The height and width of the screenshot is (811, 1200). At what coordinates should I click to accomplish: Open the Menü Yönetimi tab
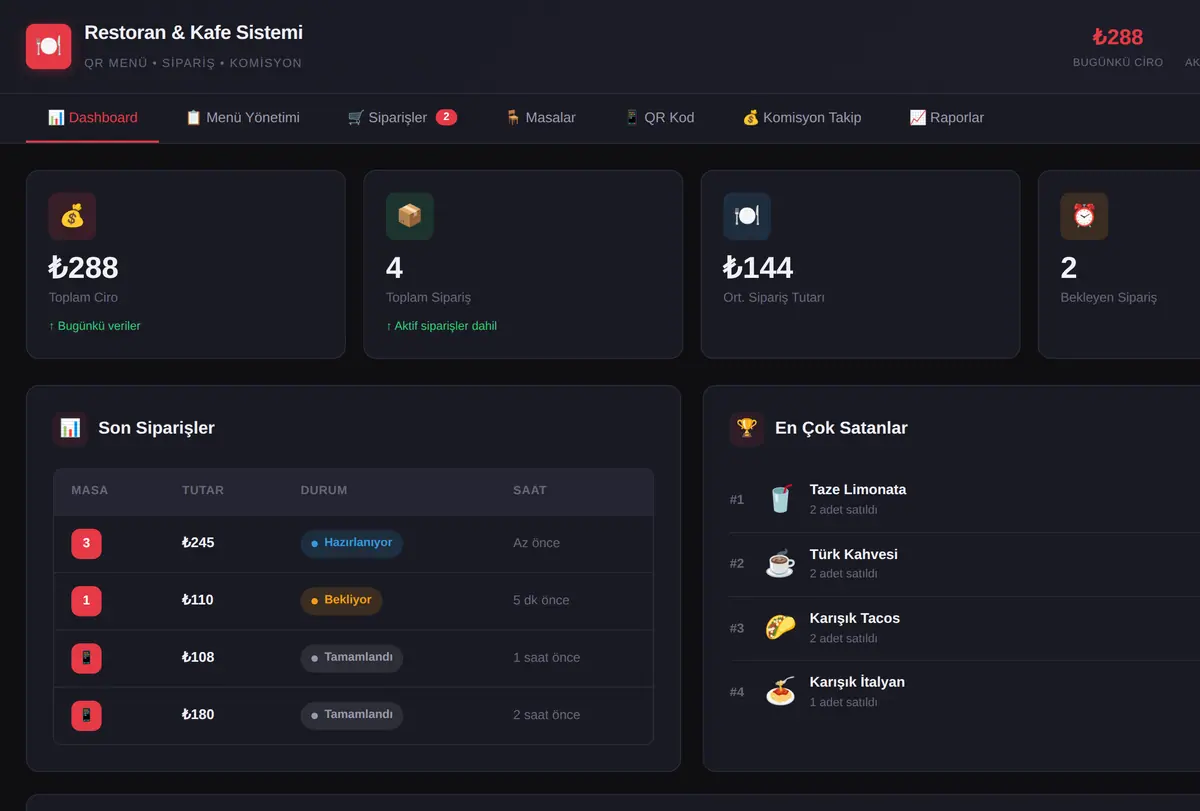(x=243, y=118)
